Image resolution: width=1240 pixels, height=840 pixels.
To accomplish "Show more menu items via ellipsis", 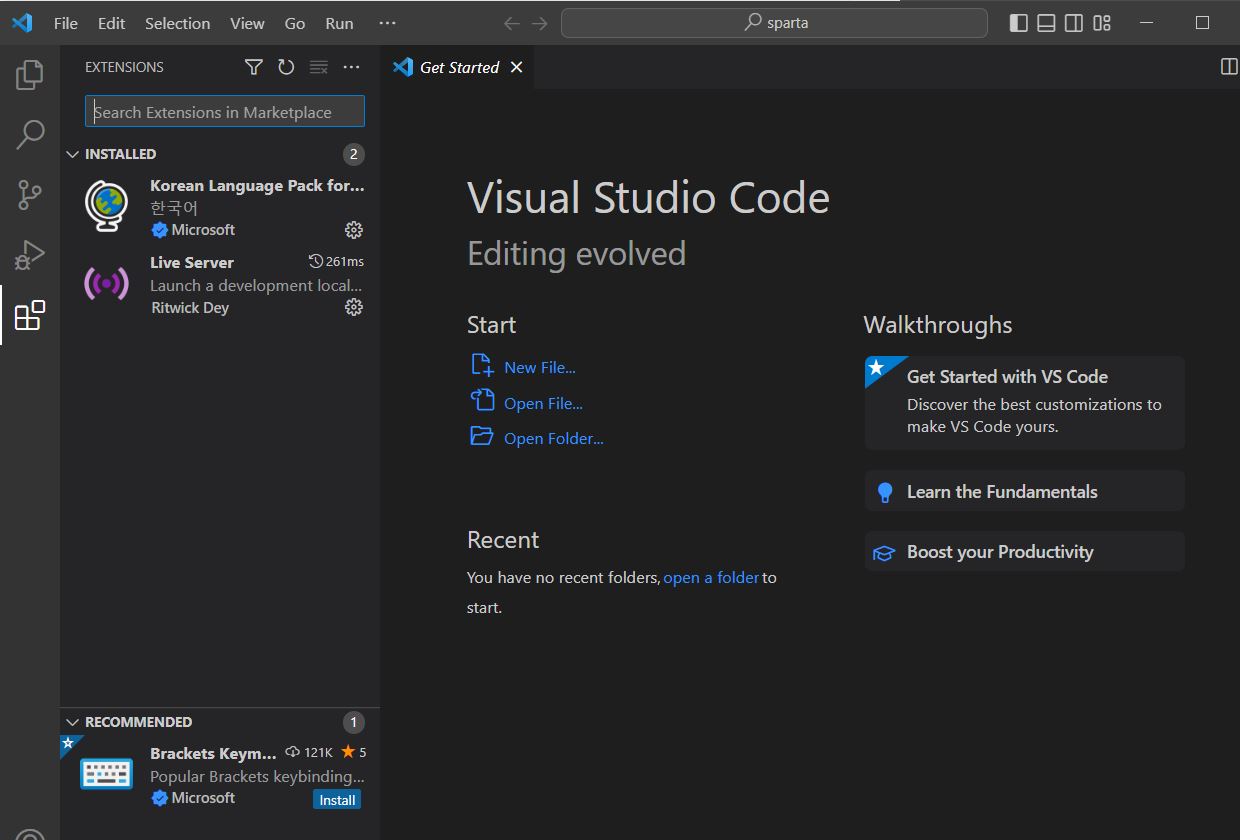I will coord(388,23).
